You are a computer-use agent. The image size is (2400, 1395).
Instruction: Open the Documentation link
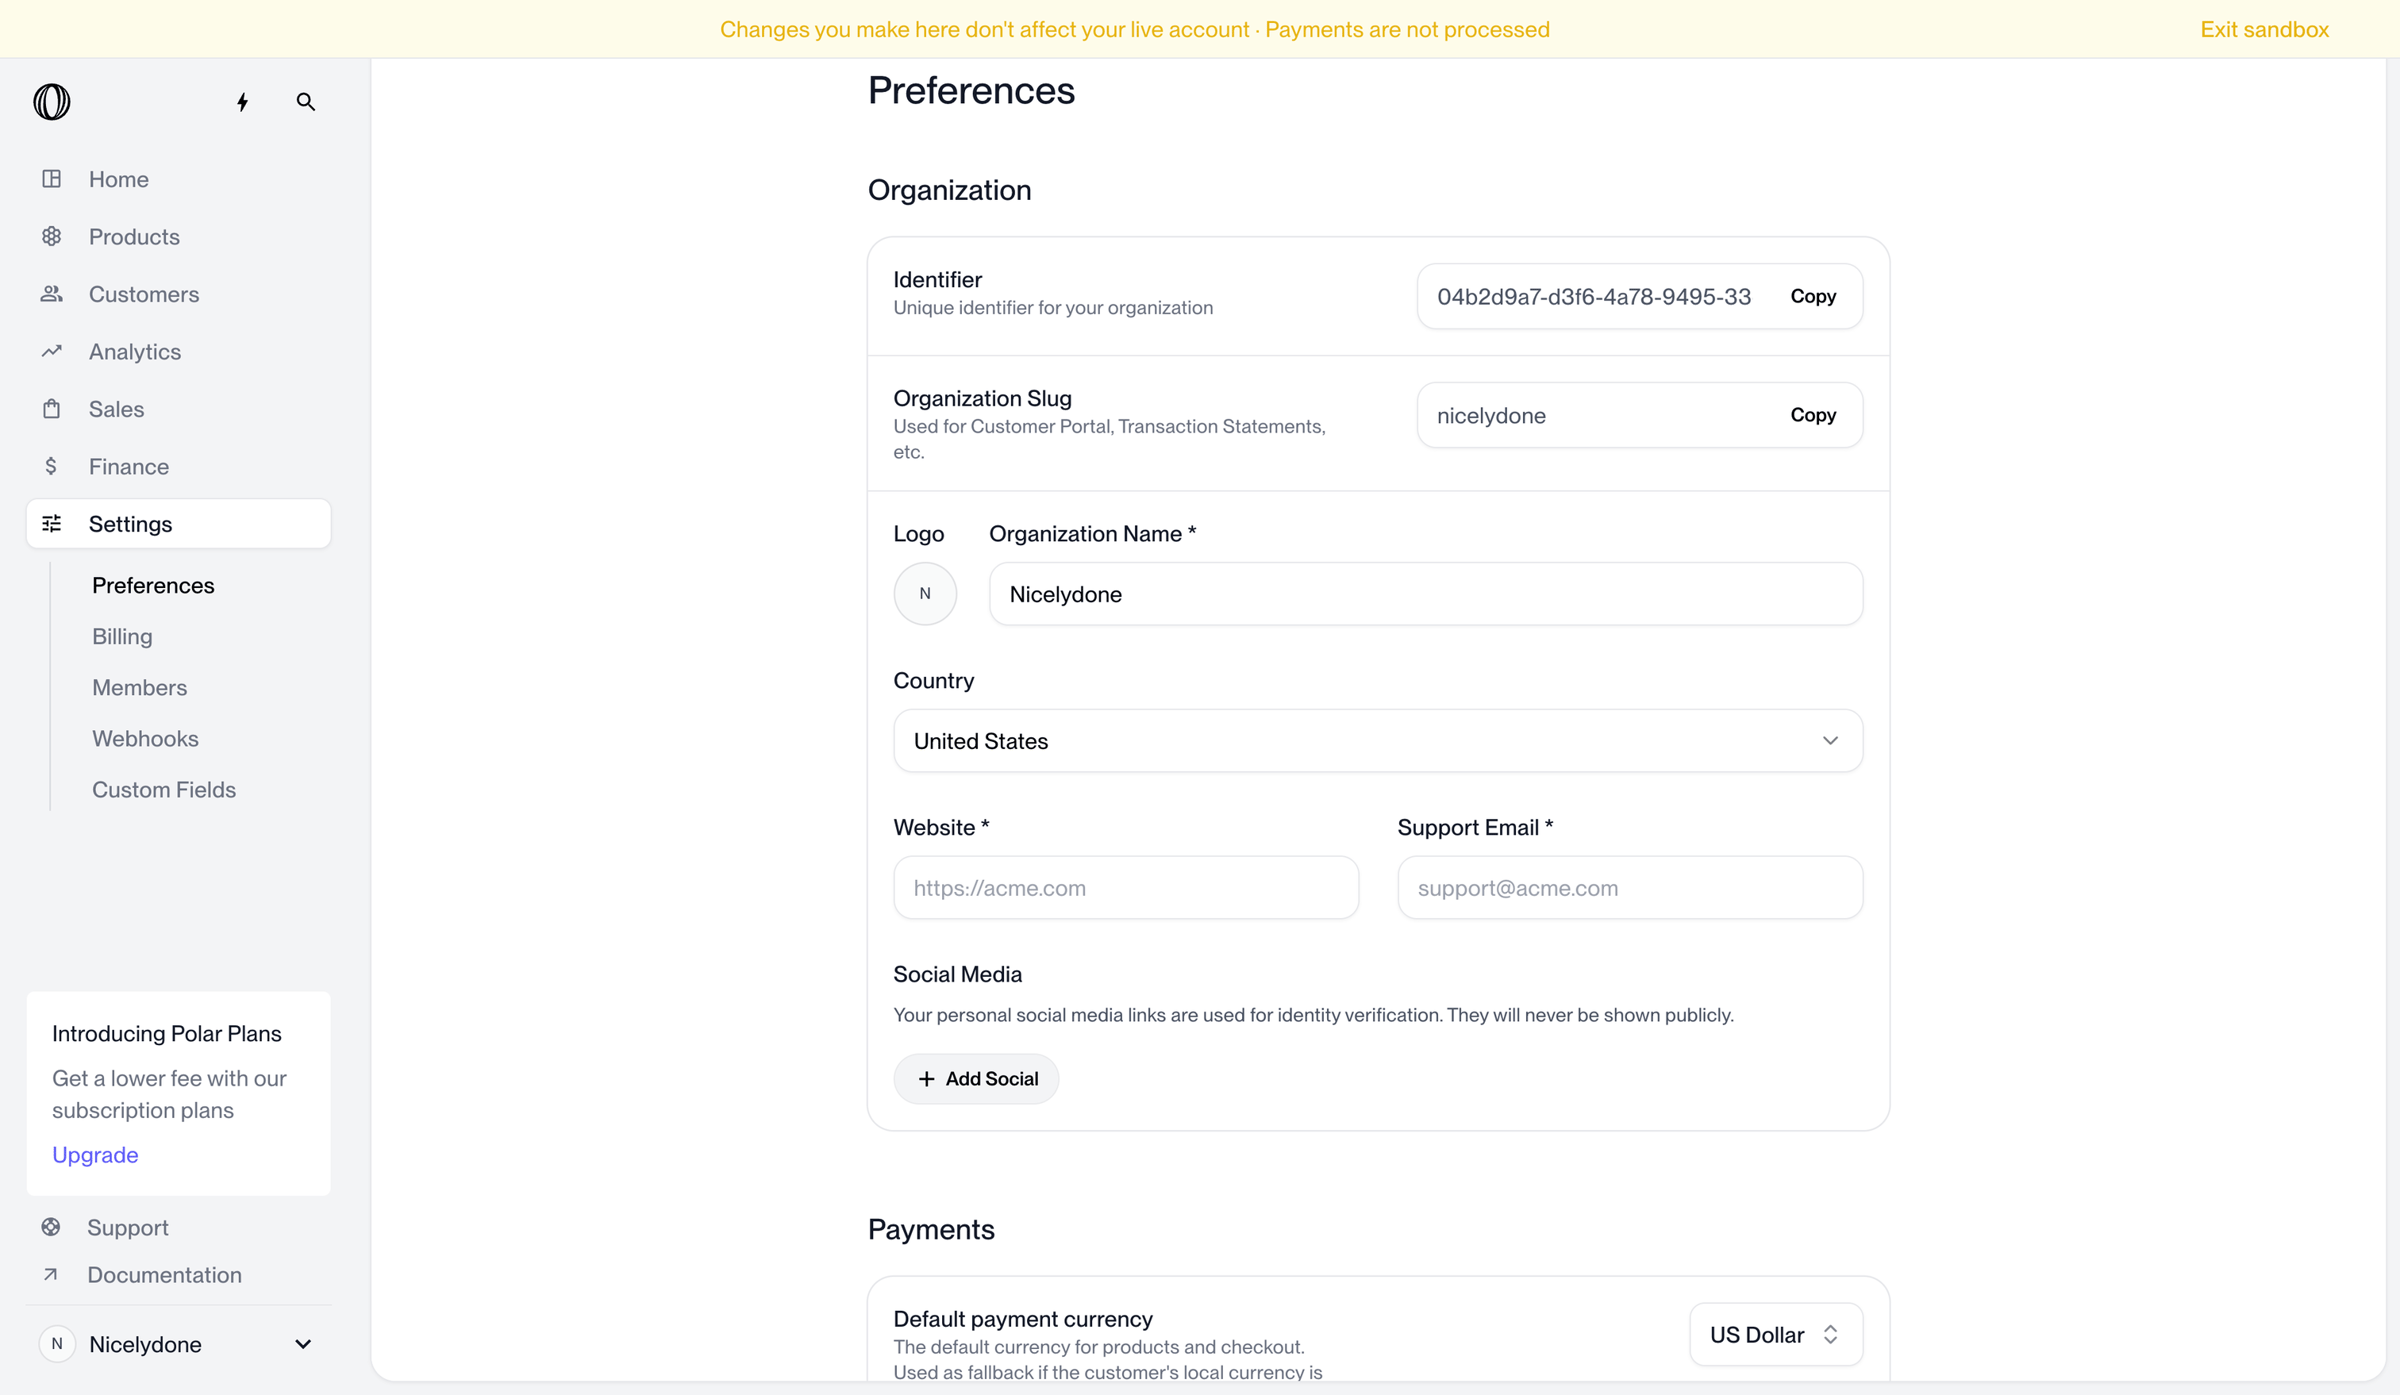tap(164, 1274)
